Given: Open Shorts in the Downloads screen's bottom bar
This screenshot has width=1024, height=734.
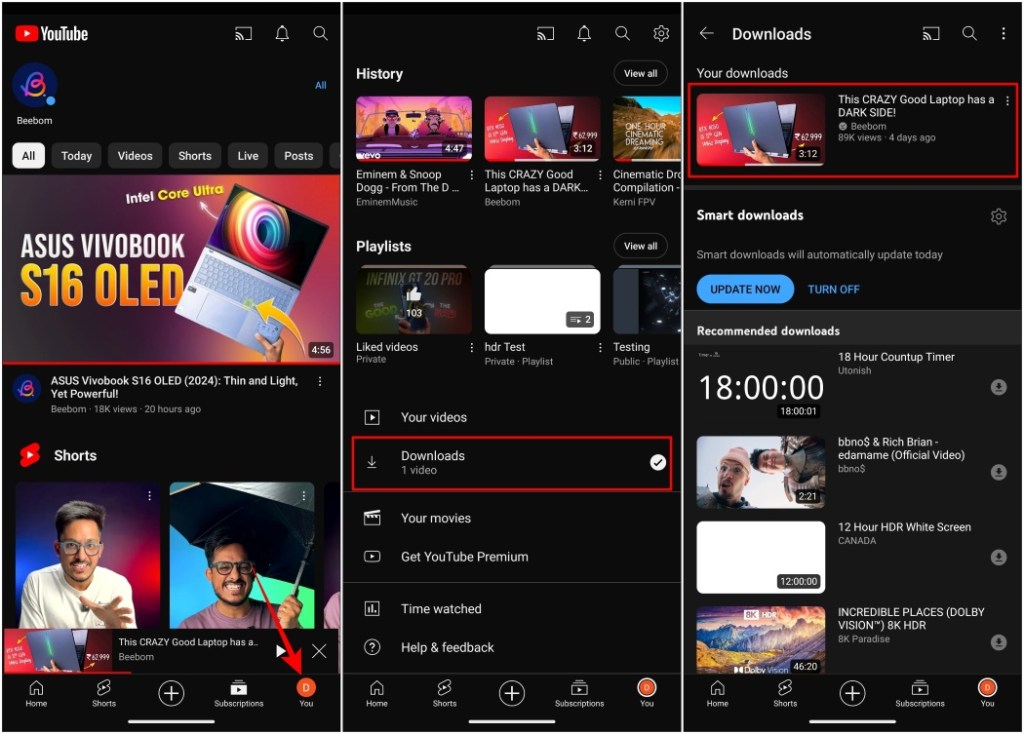Looking at the screenshot, I should point(785,693).
